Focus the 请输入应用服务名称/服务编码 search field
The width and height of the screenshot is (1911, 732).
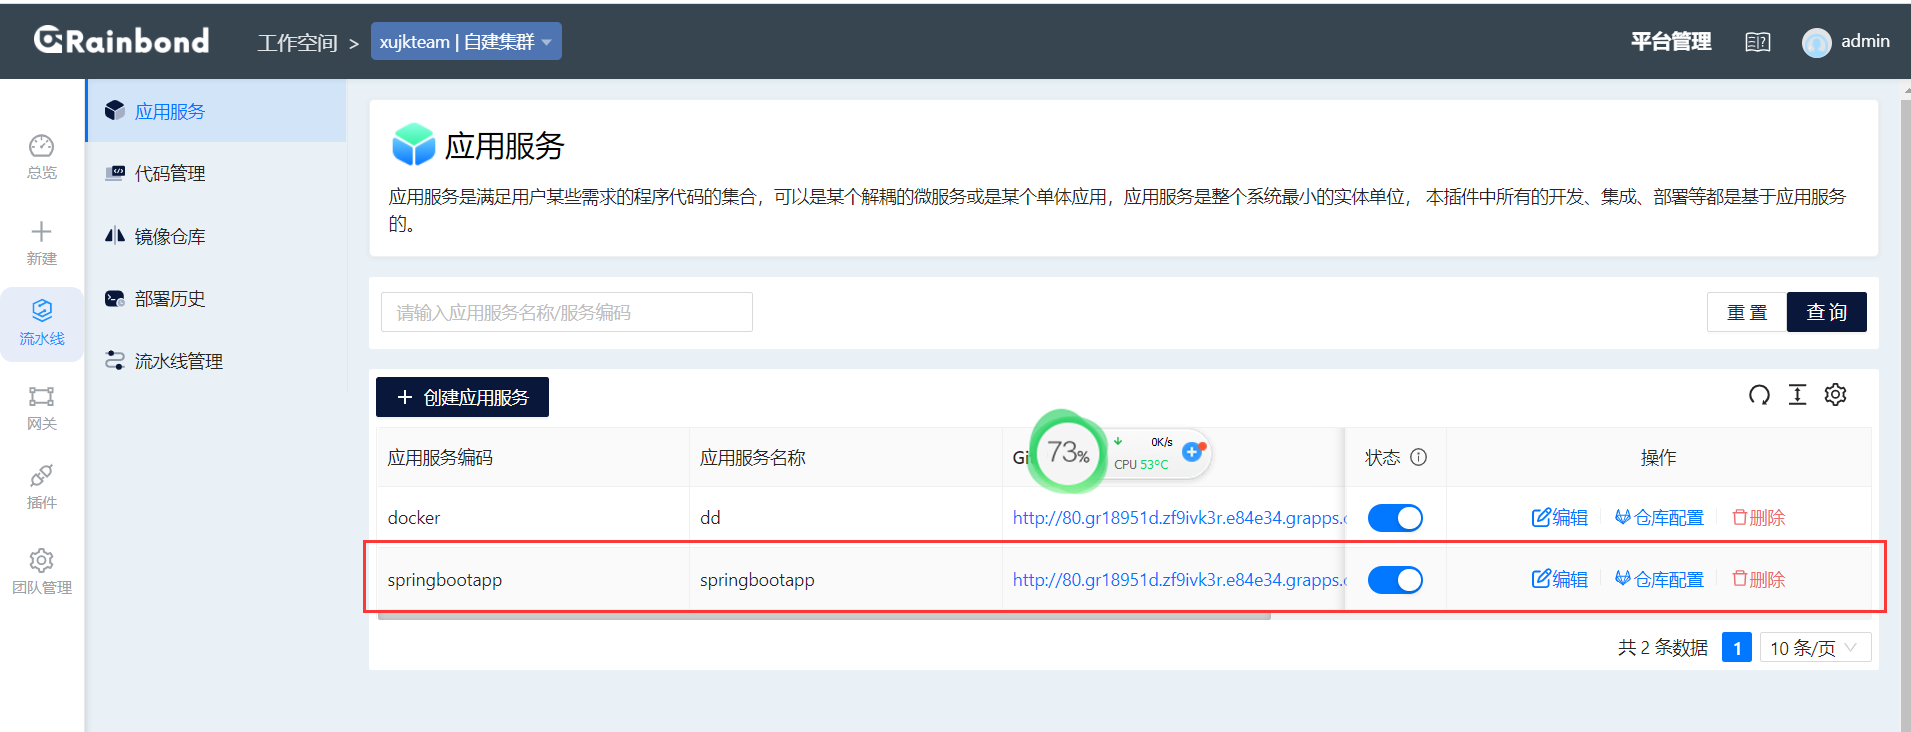click(x=567, y=312)
